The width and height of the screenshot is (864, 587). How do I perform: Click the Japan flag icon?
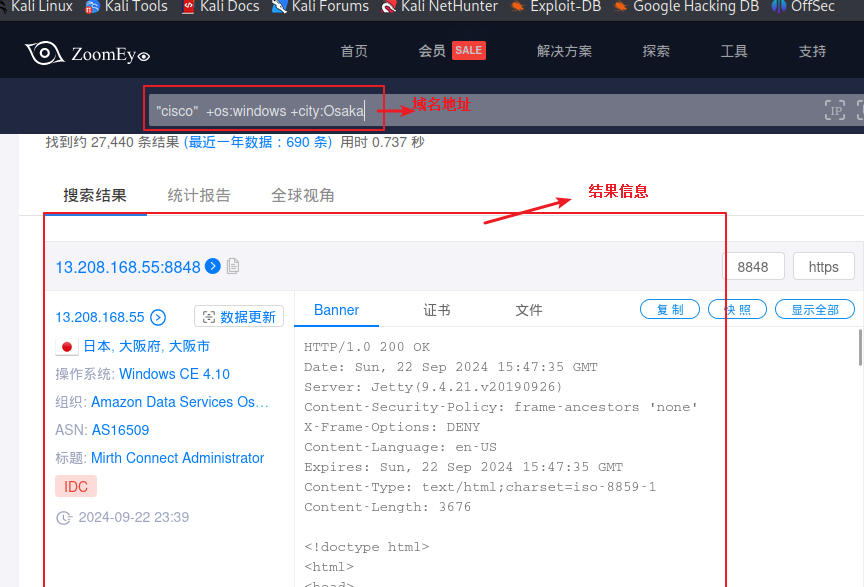pyautogui.click(x=67, y=347)
